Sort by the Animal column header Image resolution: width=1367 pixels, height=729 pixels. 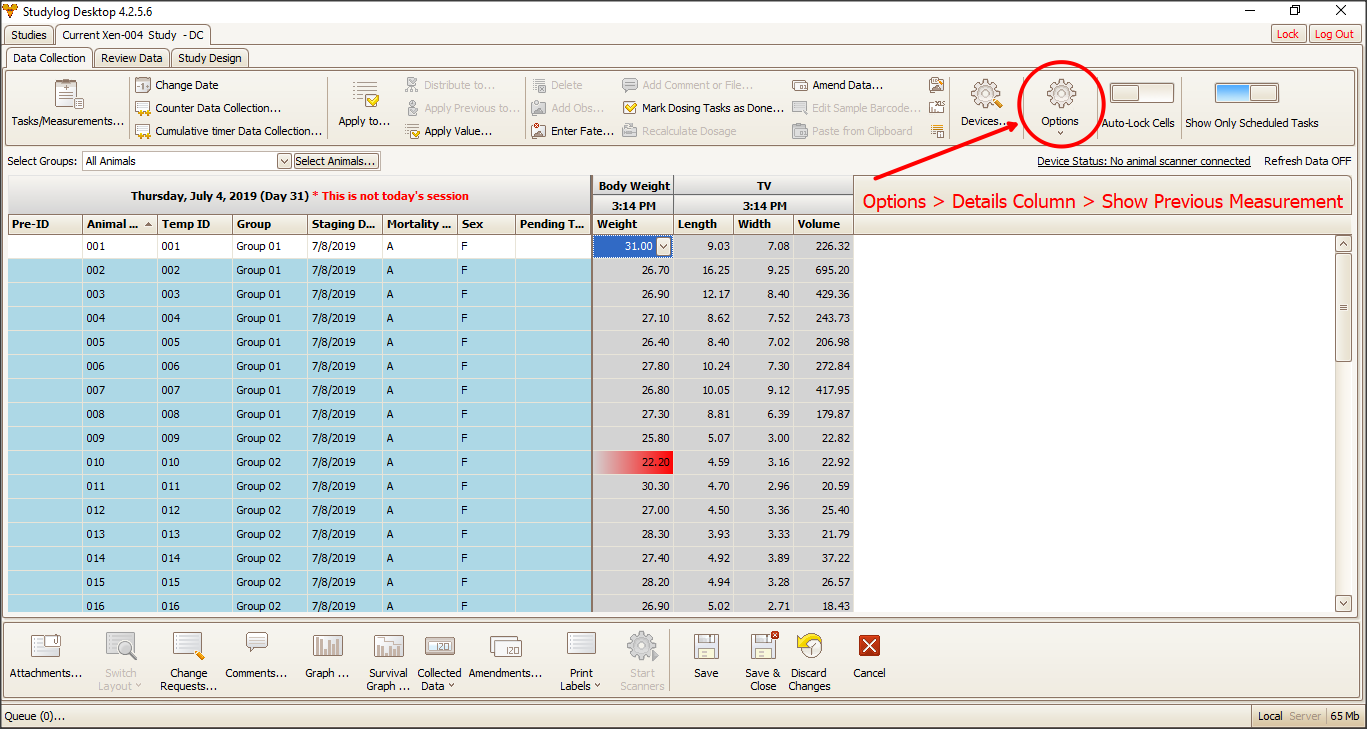click(119, 224)
